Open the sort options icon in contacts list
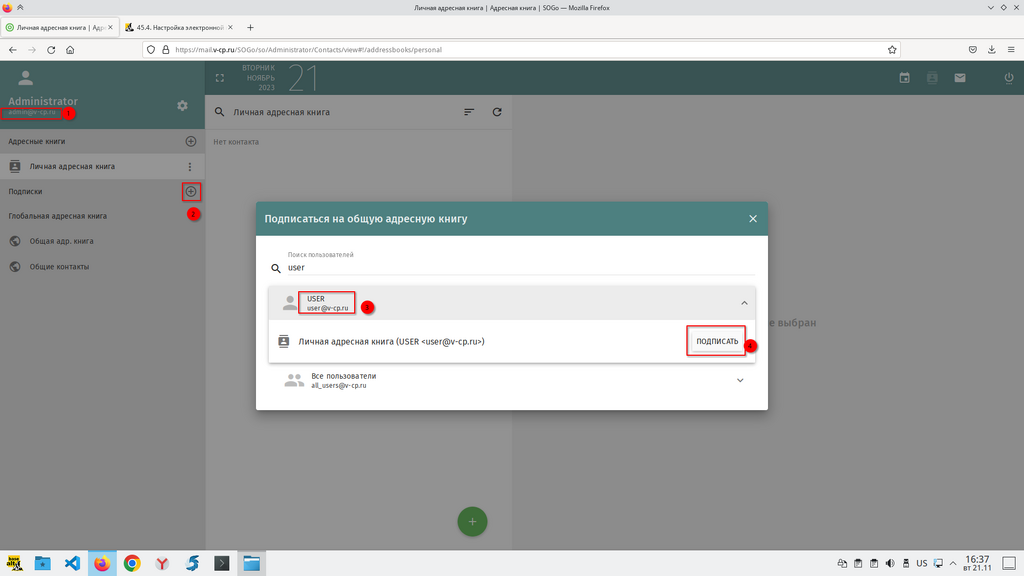 [469, 112]
